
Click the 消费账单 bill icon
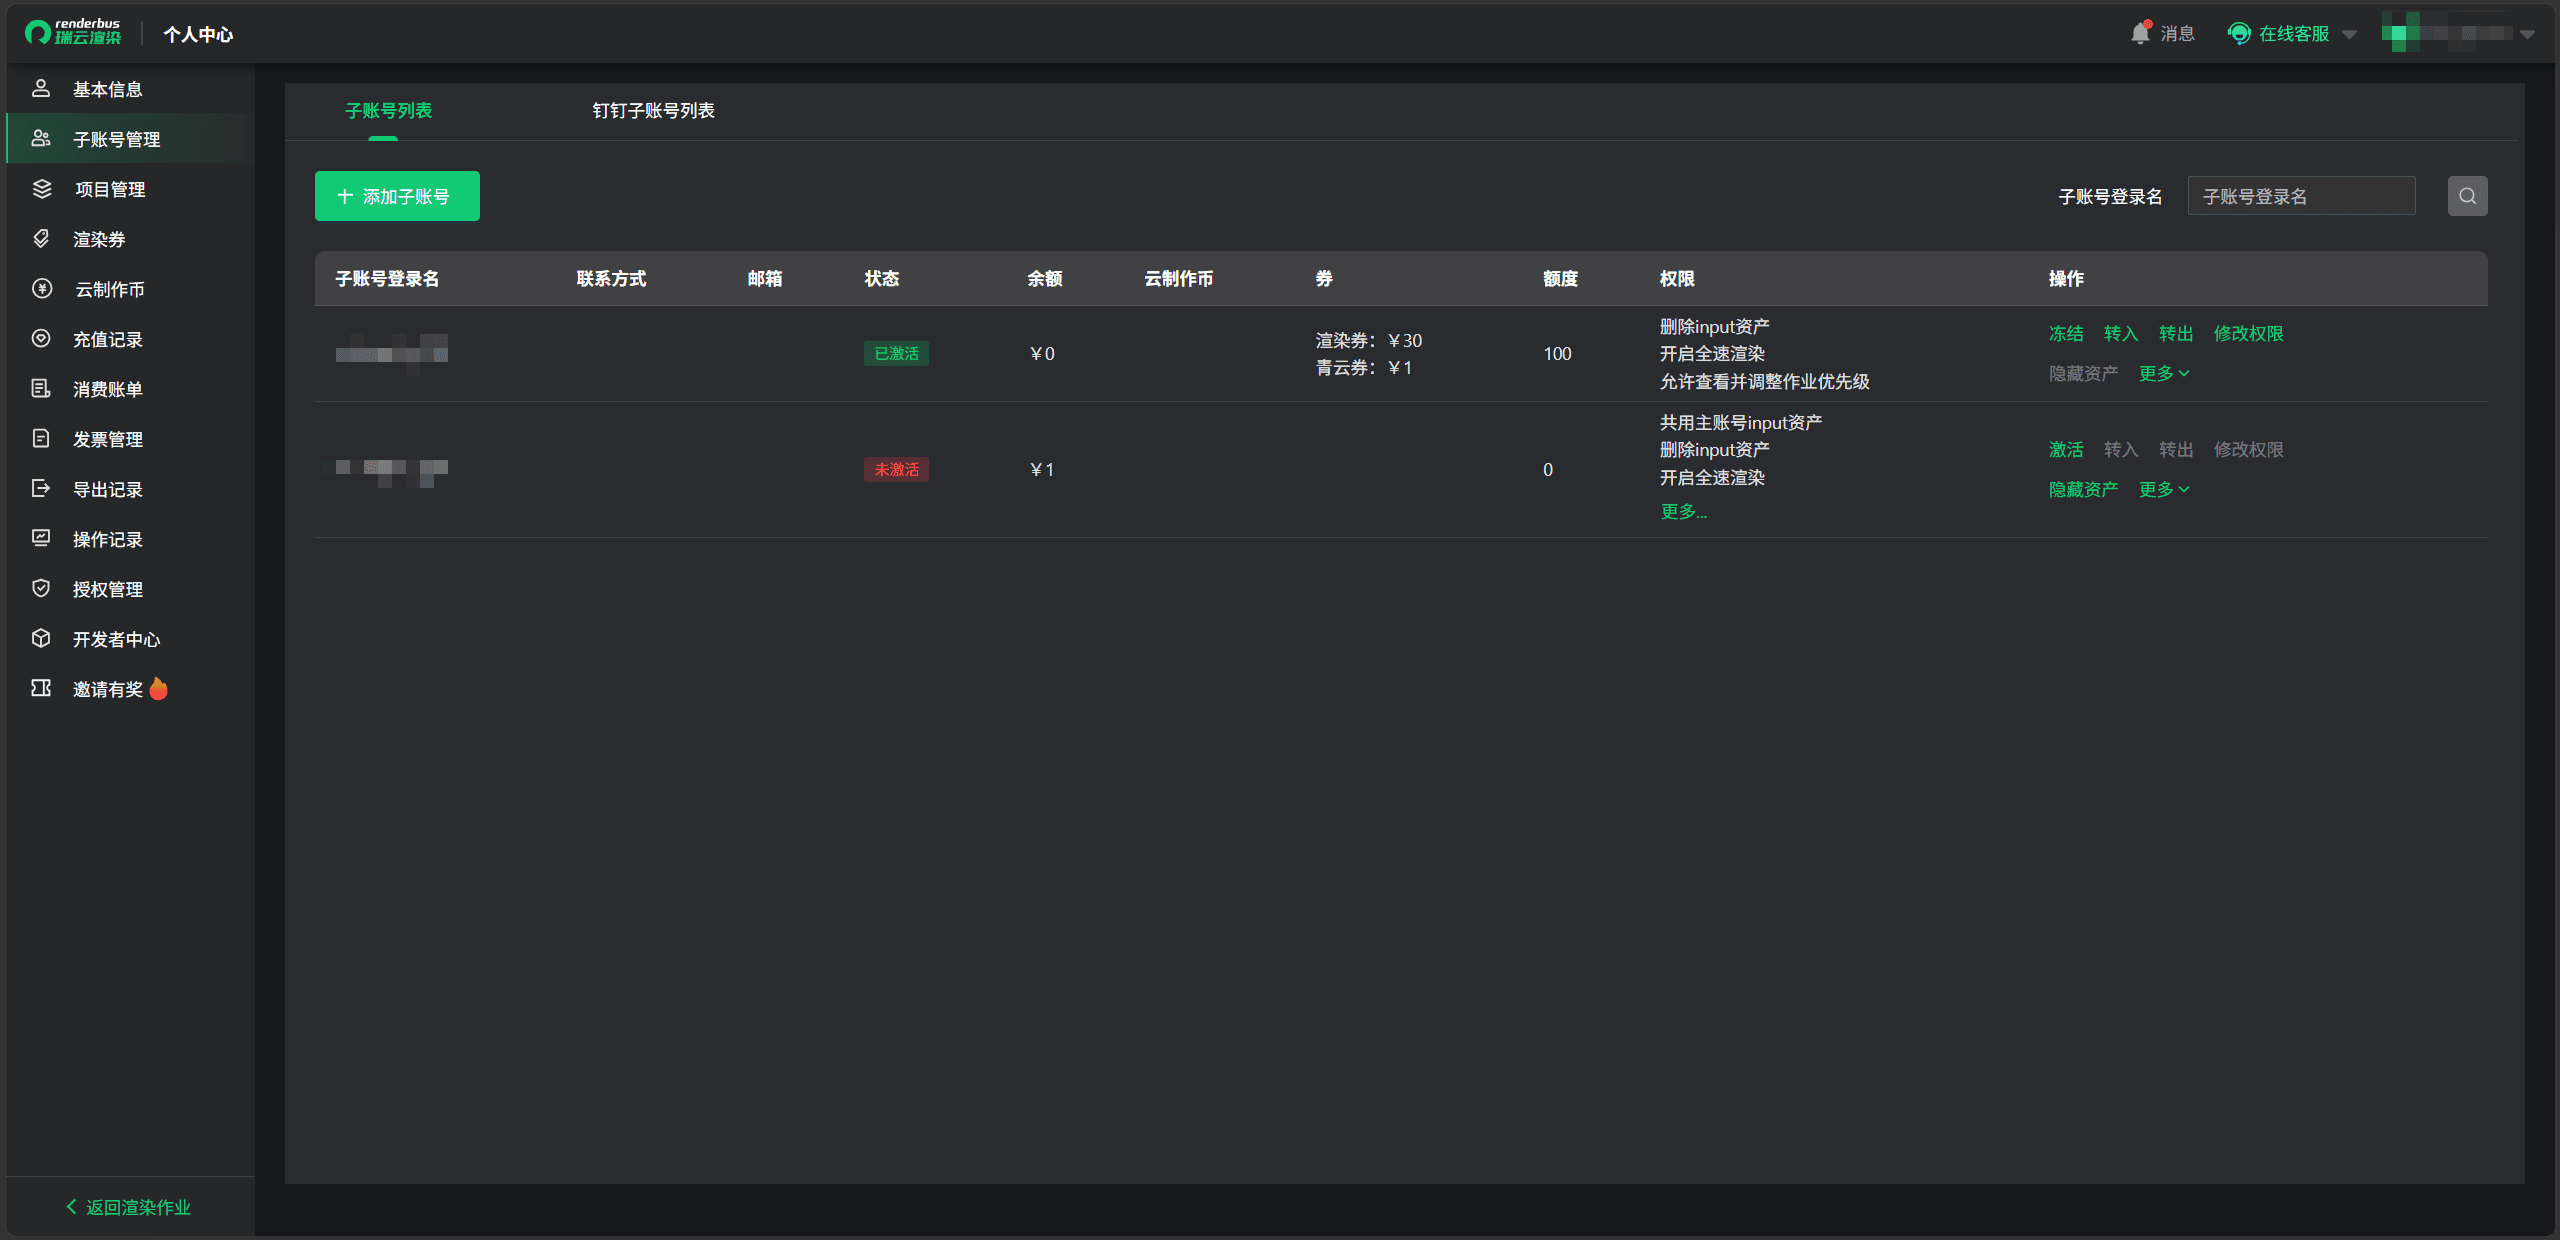point(41,388)
